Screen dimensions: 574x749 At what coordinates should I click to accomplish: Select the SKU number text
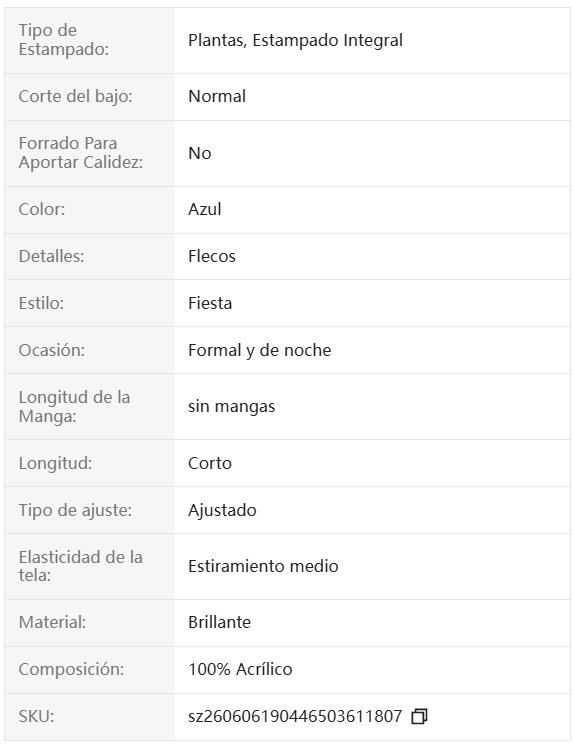pyautogui.click(x=295, y=716)
